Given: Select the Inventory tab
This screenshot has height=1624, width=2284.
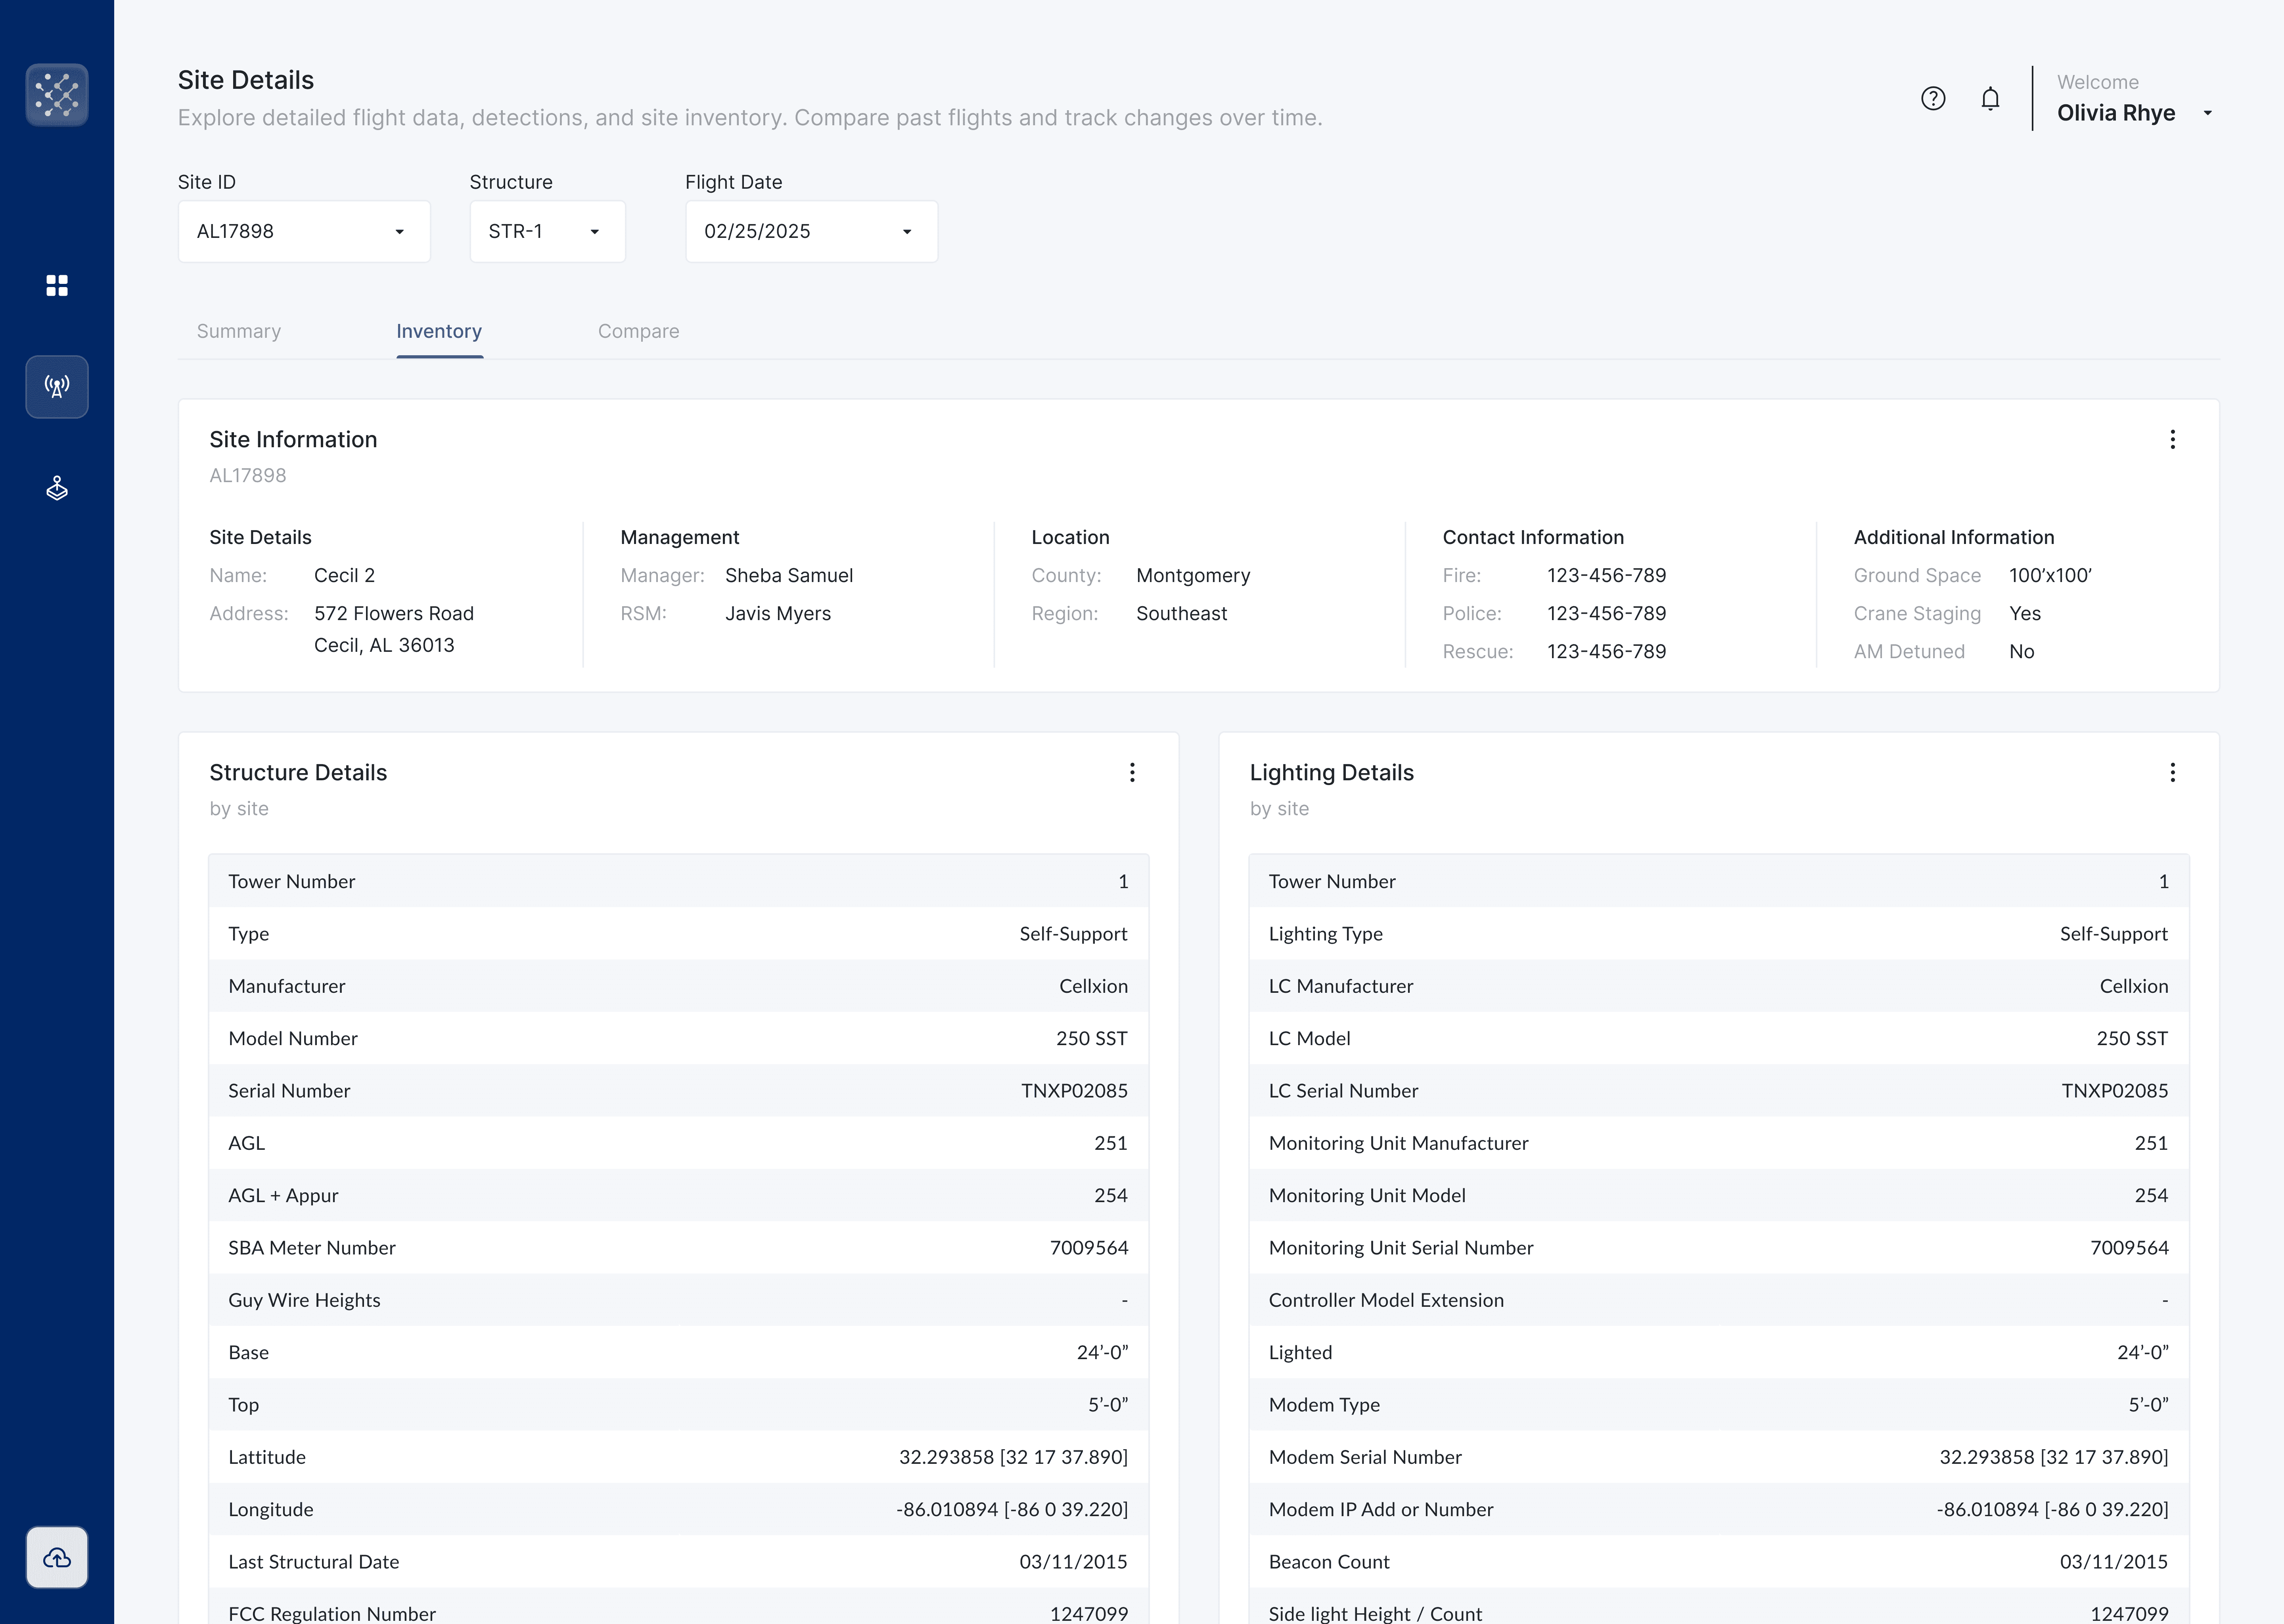Looking at the screenshot, I should [439, 331].
